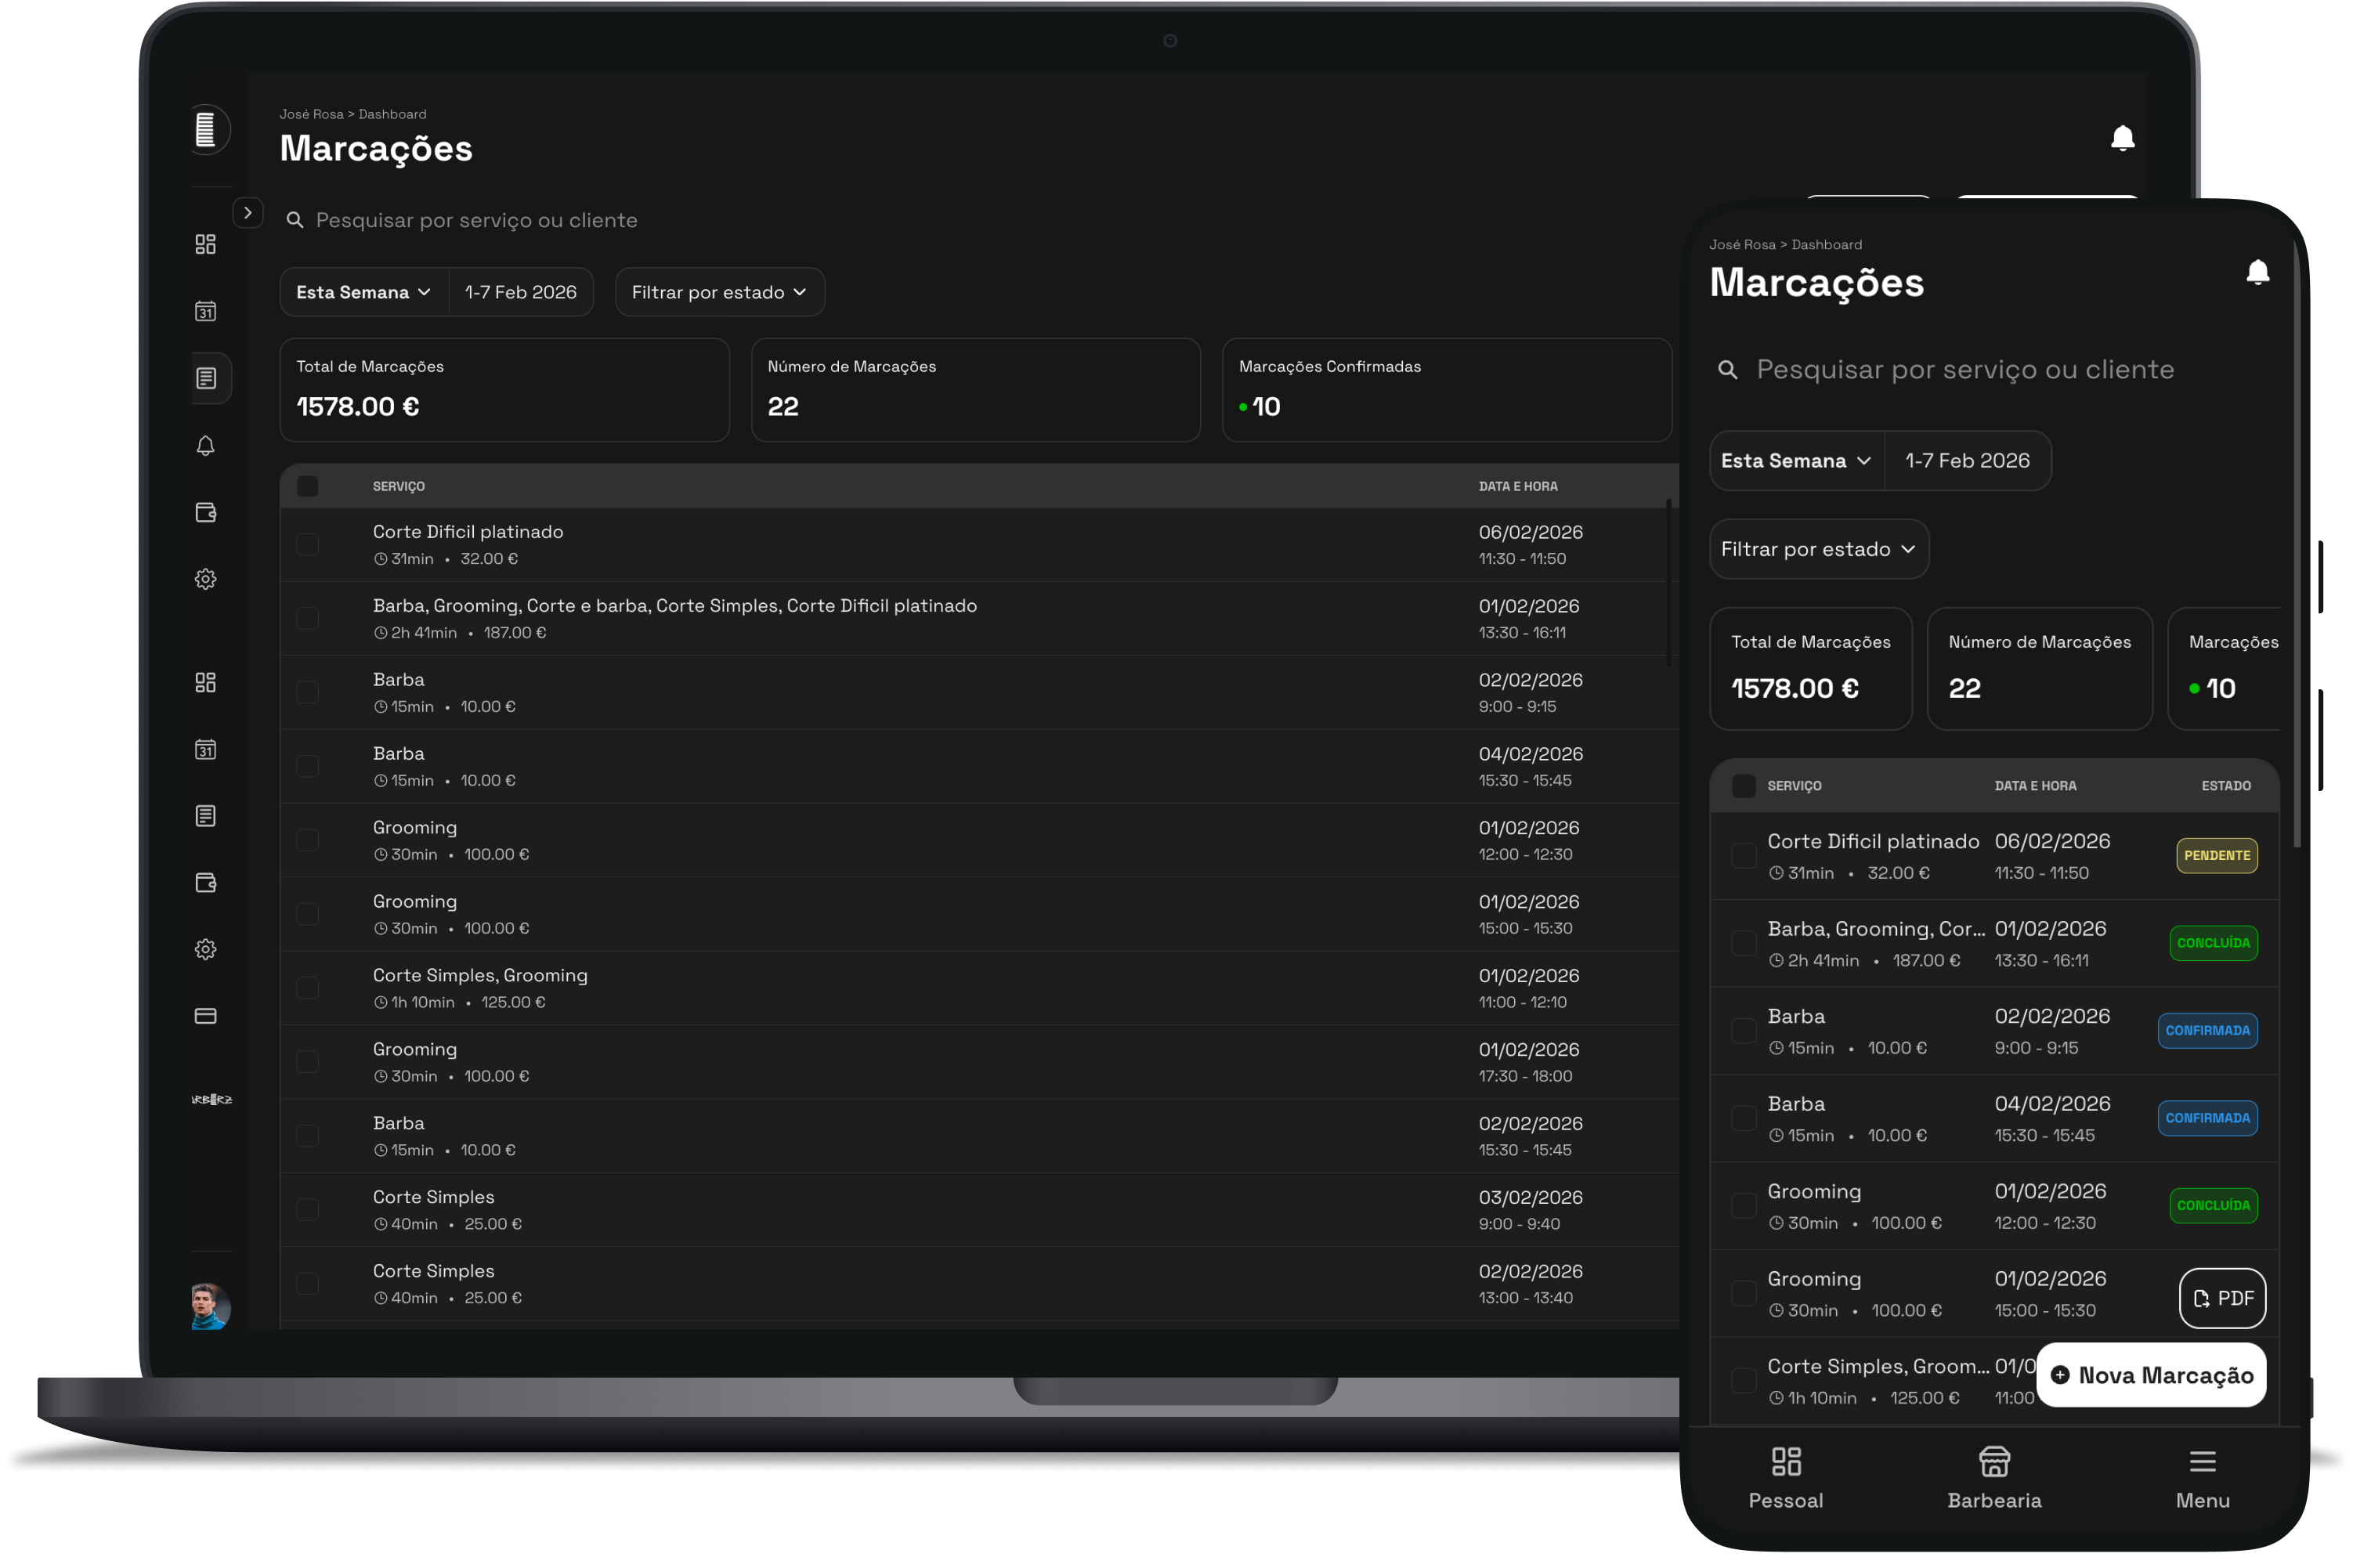Switch to the Barbearia tab on the phone
Viewport: 2353px width, 1568px height.
pyautogui.click(x=1994, y=1477)
